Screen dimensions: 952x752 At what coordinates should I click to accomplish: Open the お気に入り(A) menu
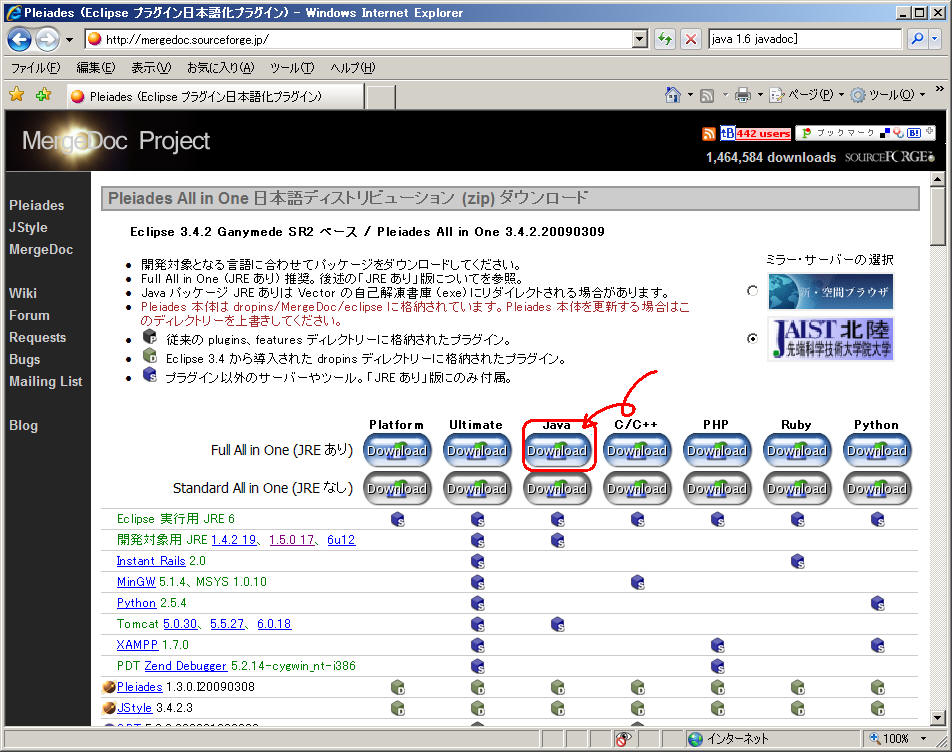(x=220, y=67)
